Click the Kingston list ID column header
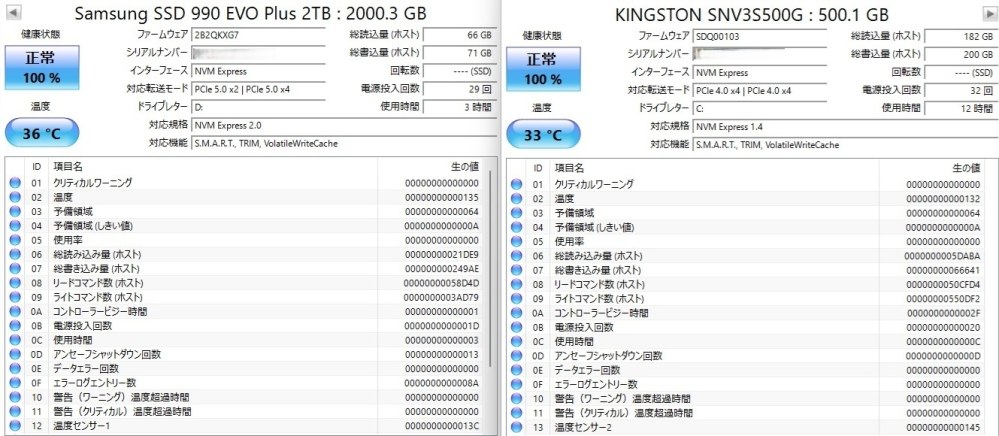Image resolution: width=999 pixels, height=436 pixels. (x=538, y=168)
